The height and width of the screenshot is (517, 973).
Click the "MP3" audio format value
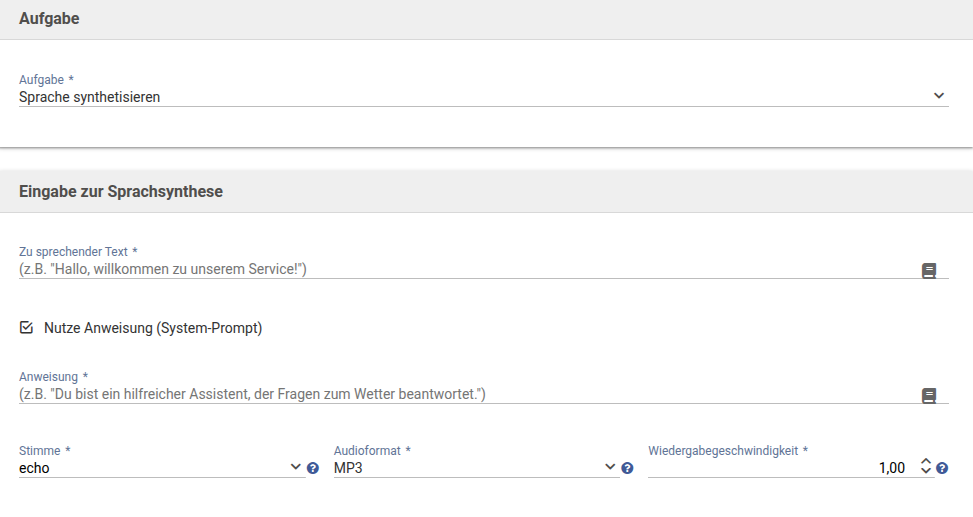pos(348,468)
